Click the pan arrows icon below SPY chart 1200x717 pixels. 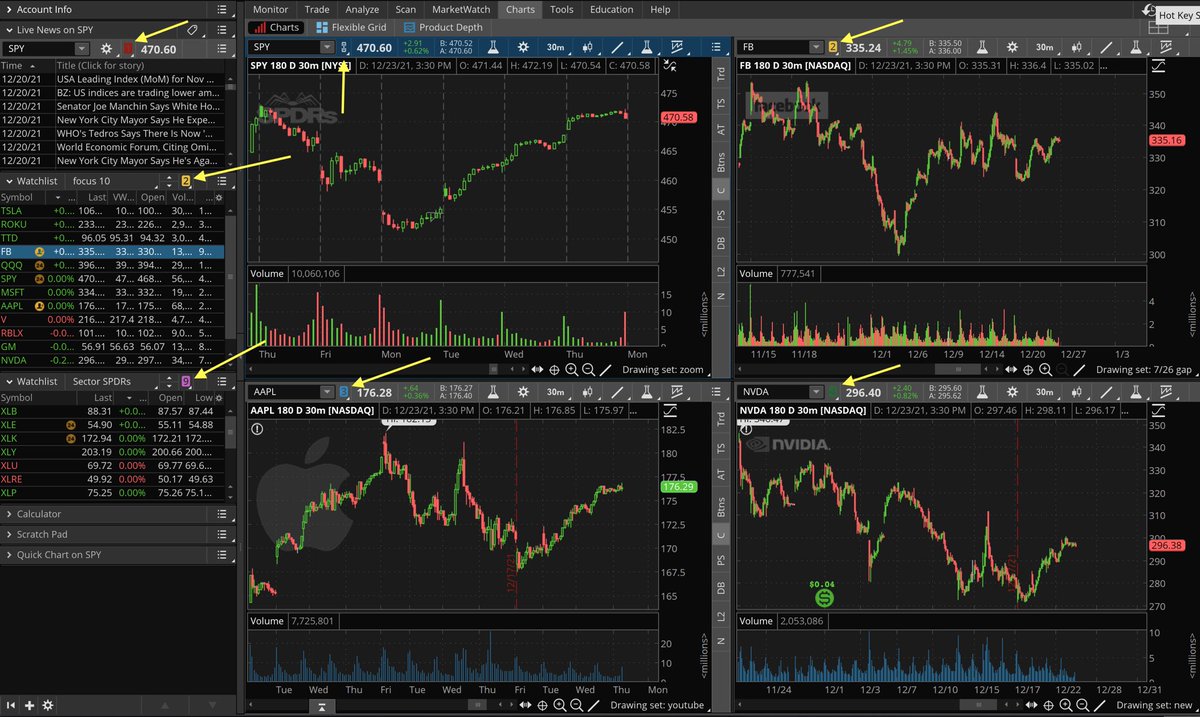click(537, 369)
